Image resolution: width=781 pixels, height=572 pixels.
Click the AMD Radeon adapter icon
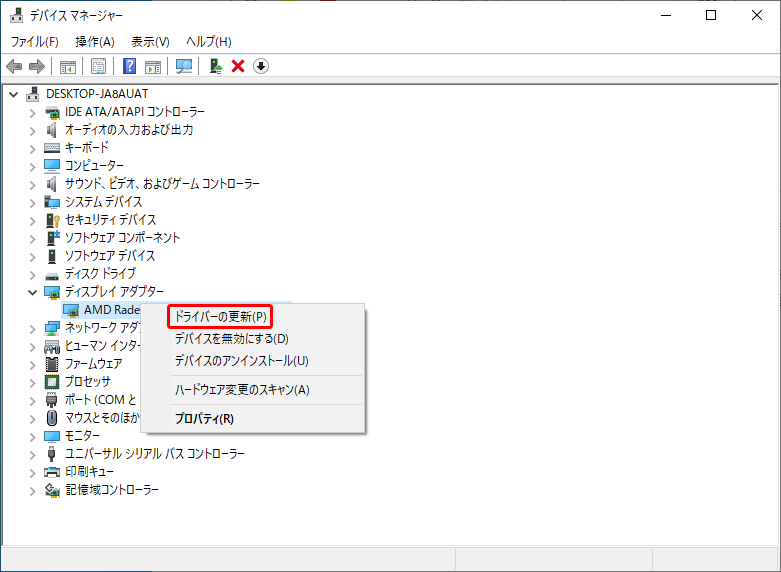point(71,310)
